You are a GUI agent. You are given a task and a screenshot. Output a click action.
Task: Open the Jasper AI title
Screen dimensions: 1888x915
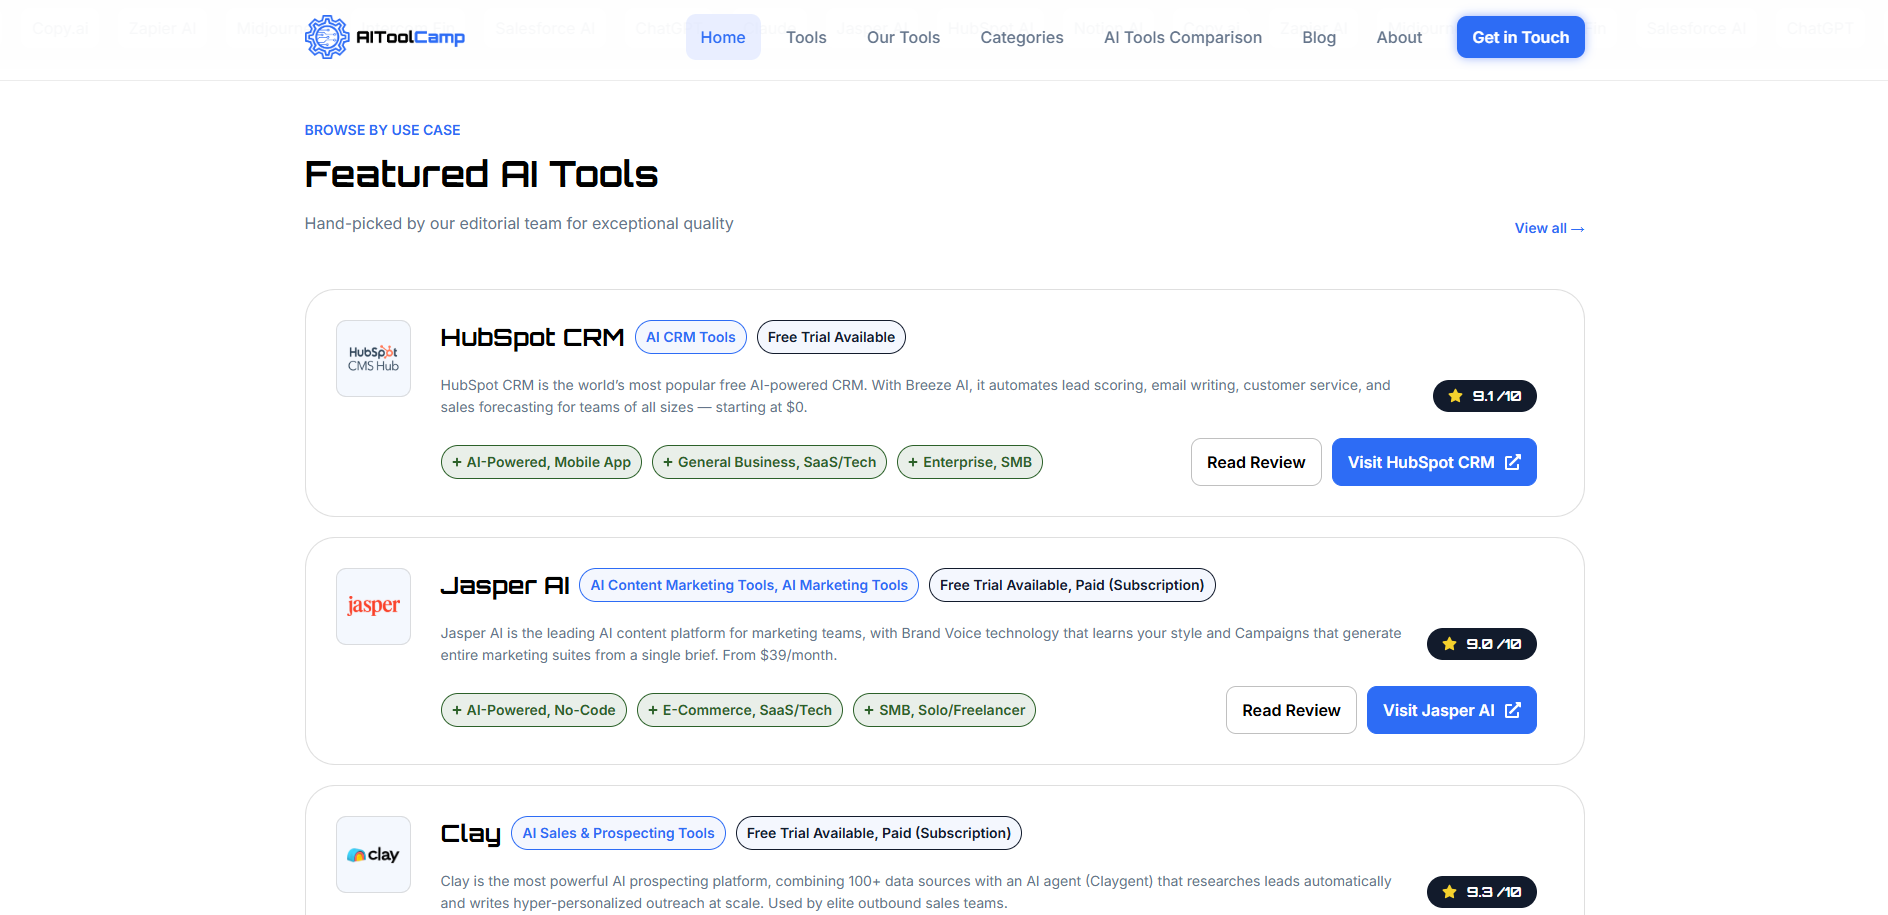coord(505,586)
